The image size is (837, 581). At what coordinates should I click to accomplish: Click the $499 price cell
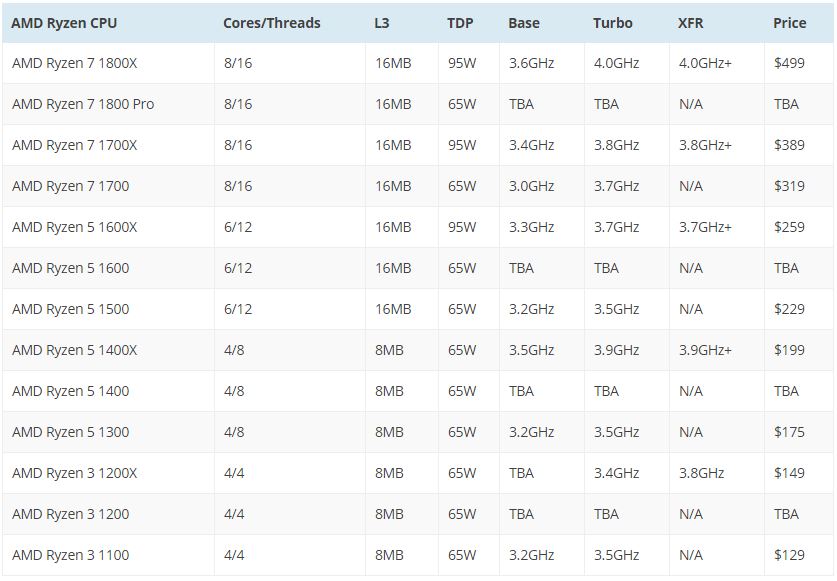pos(789,63)
